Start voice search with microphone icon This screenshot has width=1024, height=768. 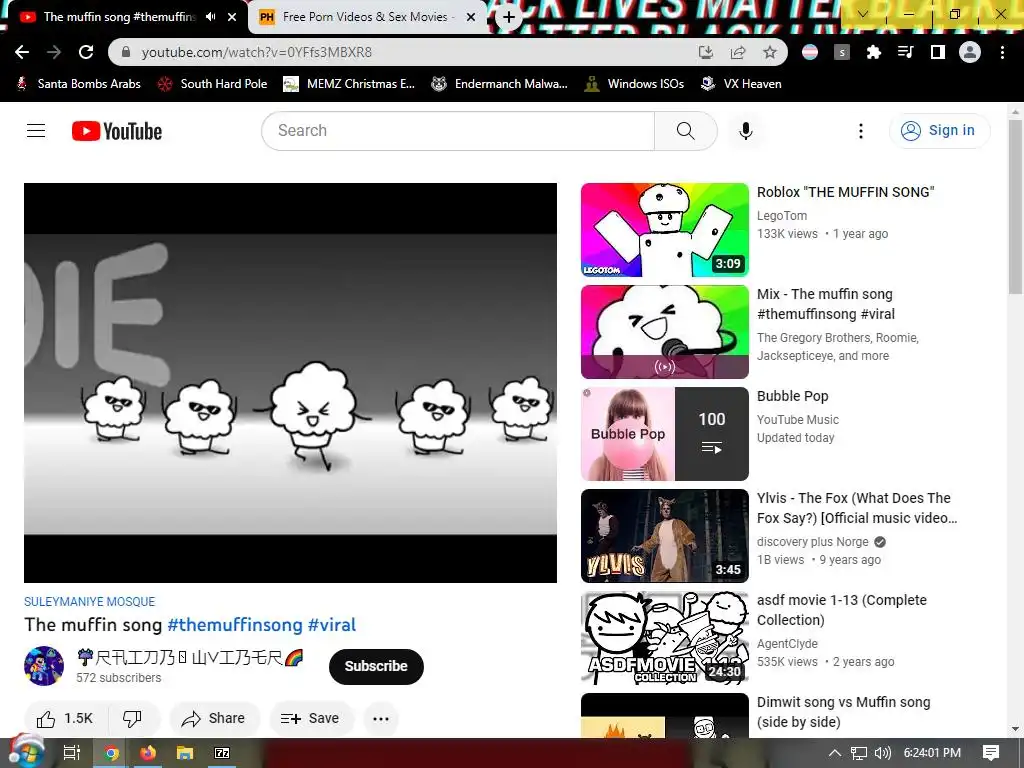(x=746, y=131)
